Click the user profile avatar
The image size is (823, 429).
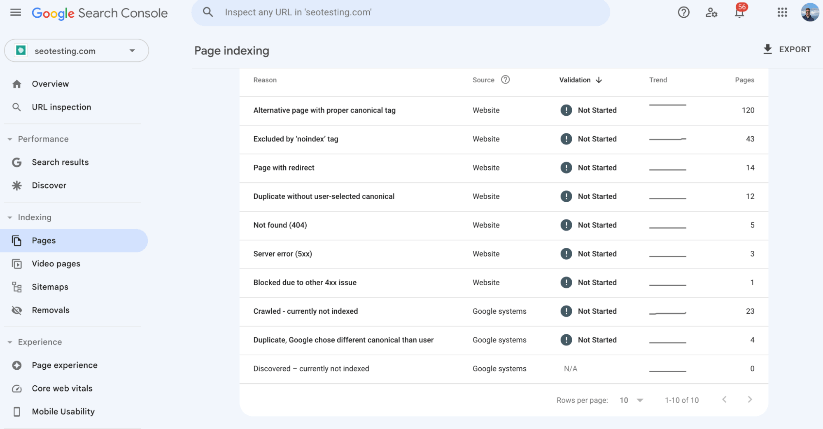pos(809,13)
